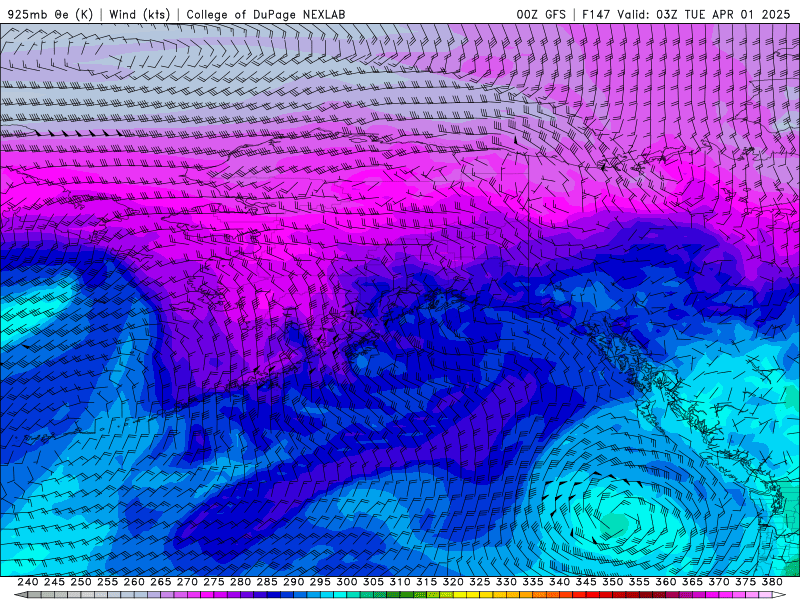
Task: Click the 240 value on the color scale
Action: 28,582
